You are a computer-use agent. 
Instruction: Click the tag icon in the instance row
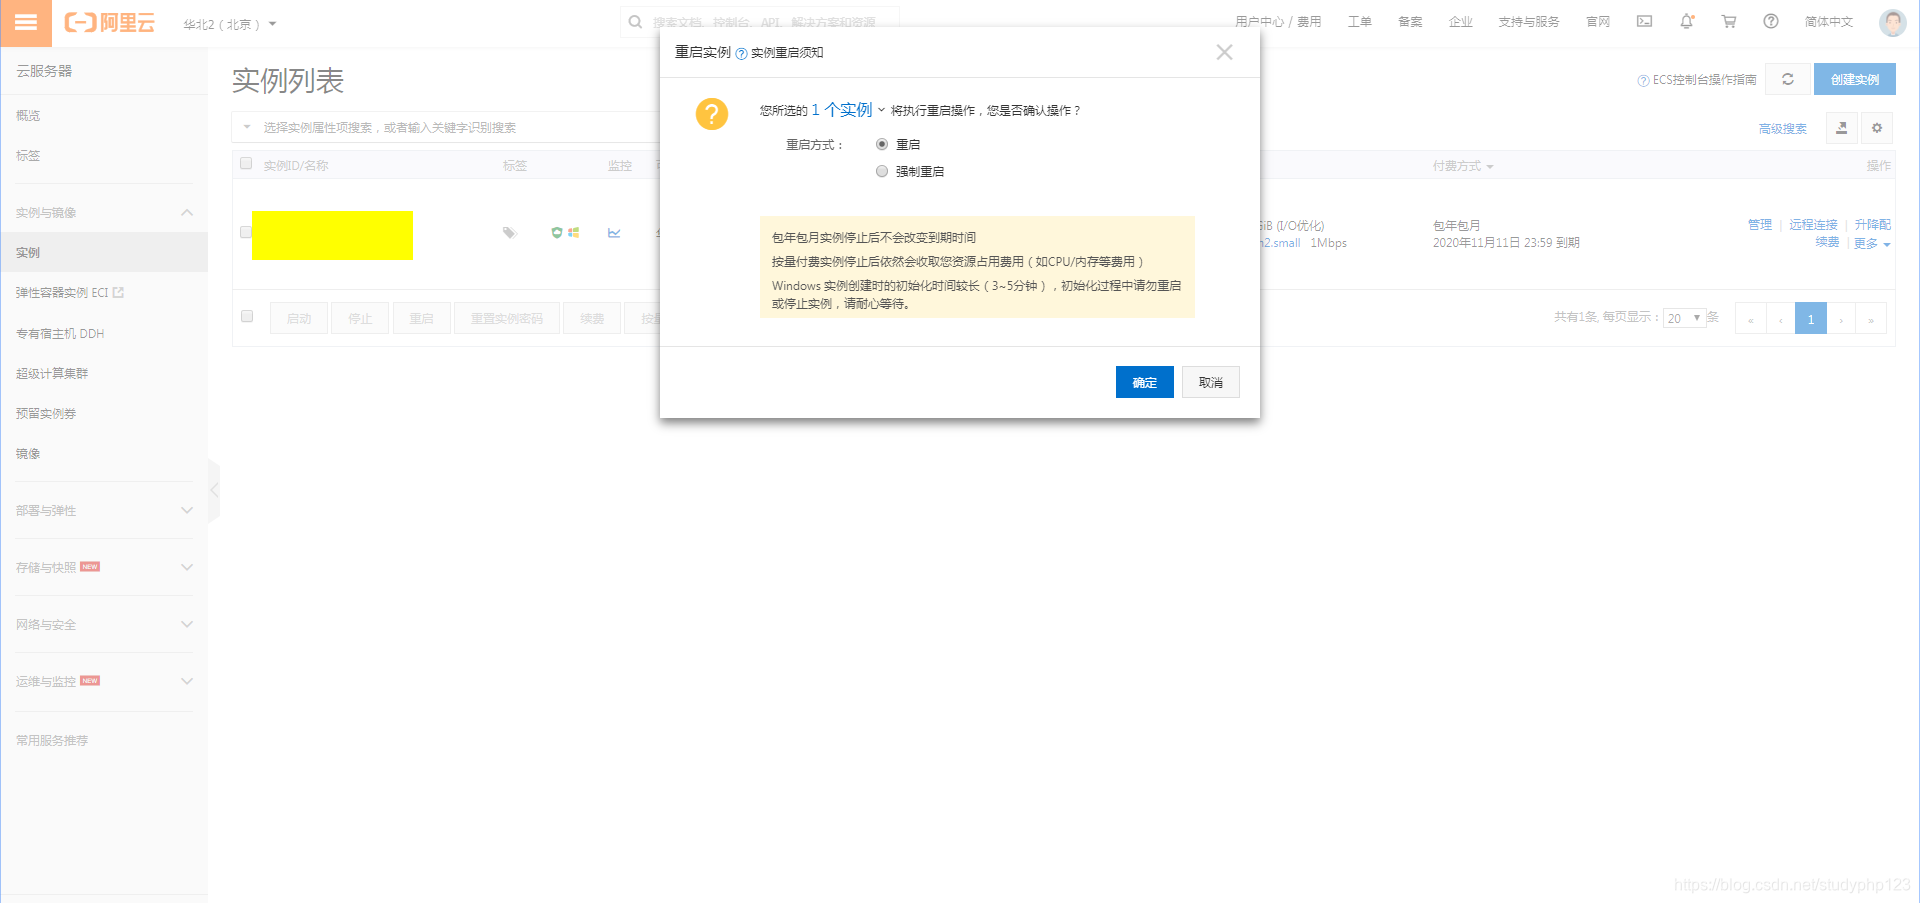(x=510, y=232)
